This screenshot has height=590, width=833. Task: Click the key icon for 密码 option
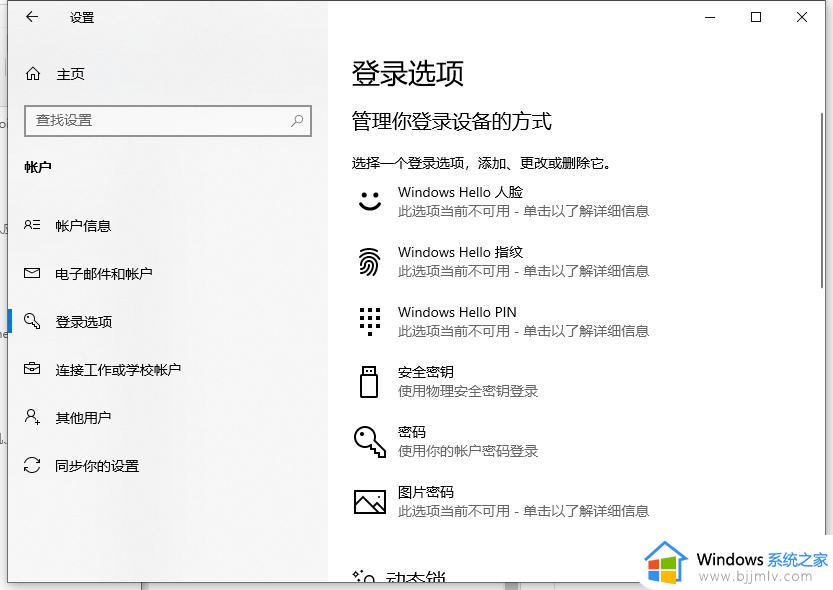click(x=370, y=441)
